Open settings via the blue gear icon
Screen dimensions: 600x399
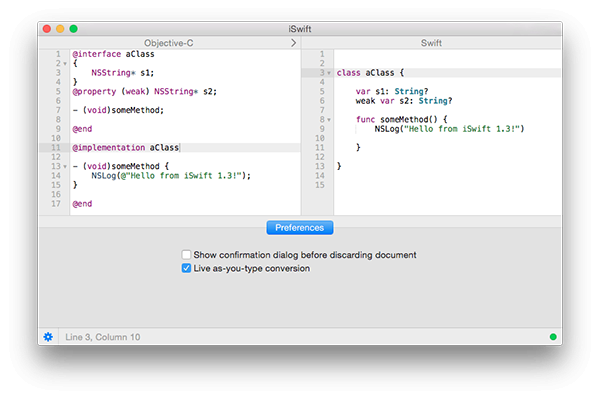tap(48, 337)
